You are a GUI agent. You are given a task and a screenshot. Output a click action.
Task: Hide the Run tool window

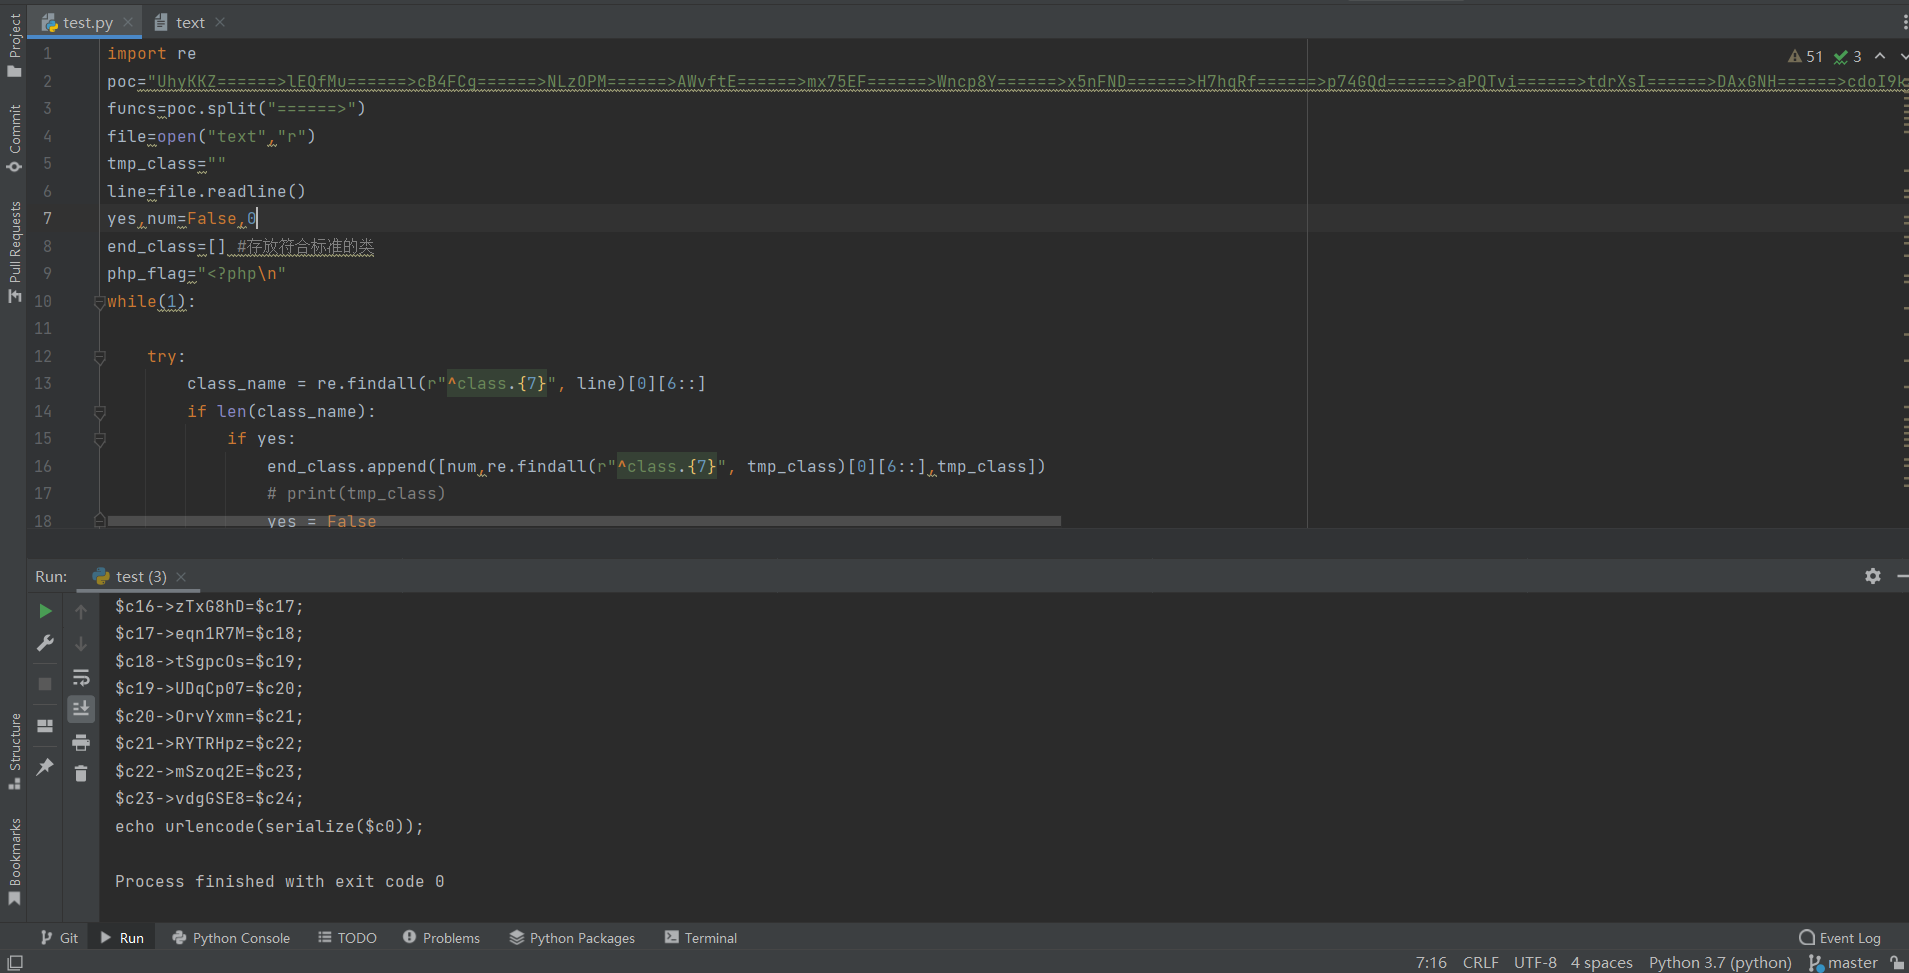point(1901,576)
